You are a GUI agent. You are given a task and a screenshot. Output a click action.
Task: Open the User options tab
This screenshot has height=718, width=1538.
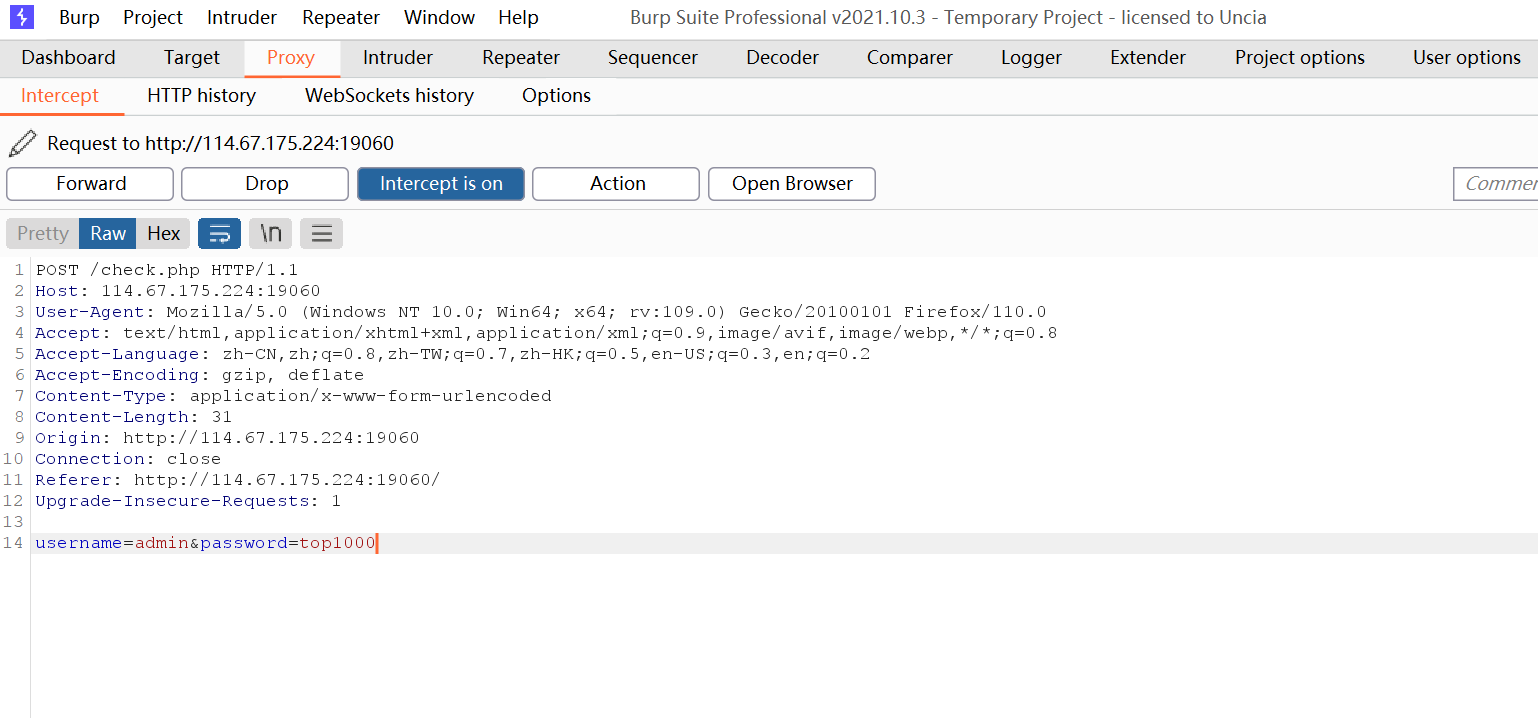coord(1467,58)
